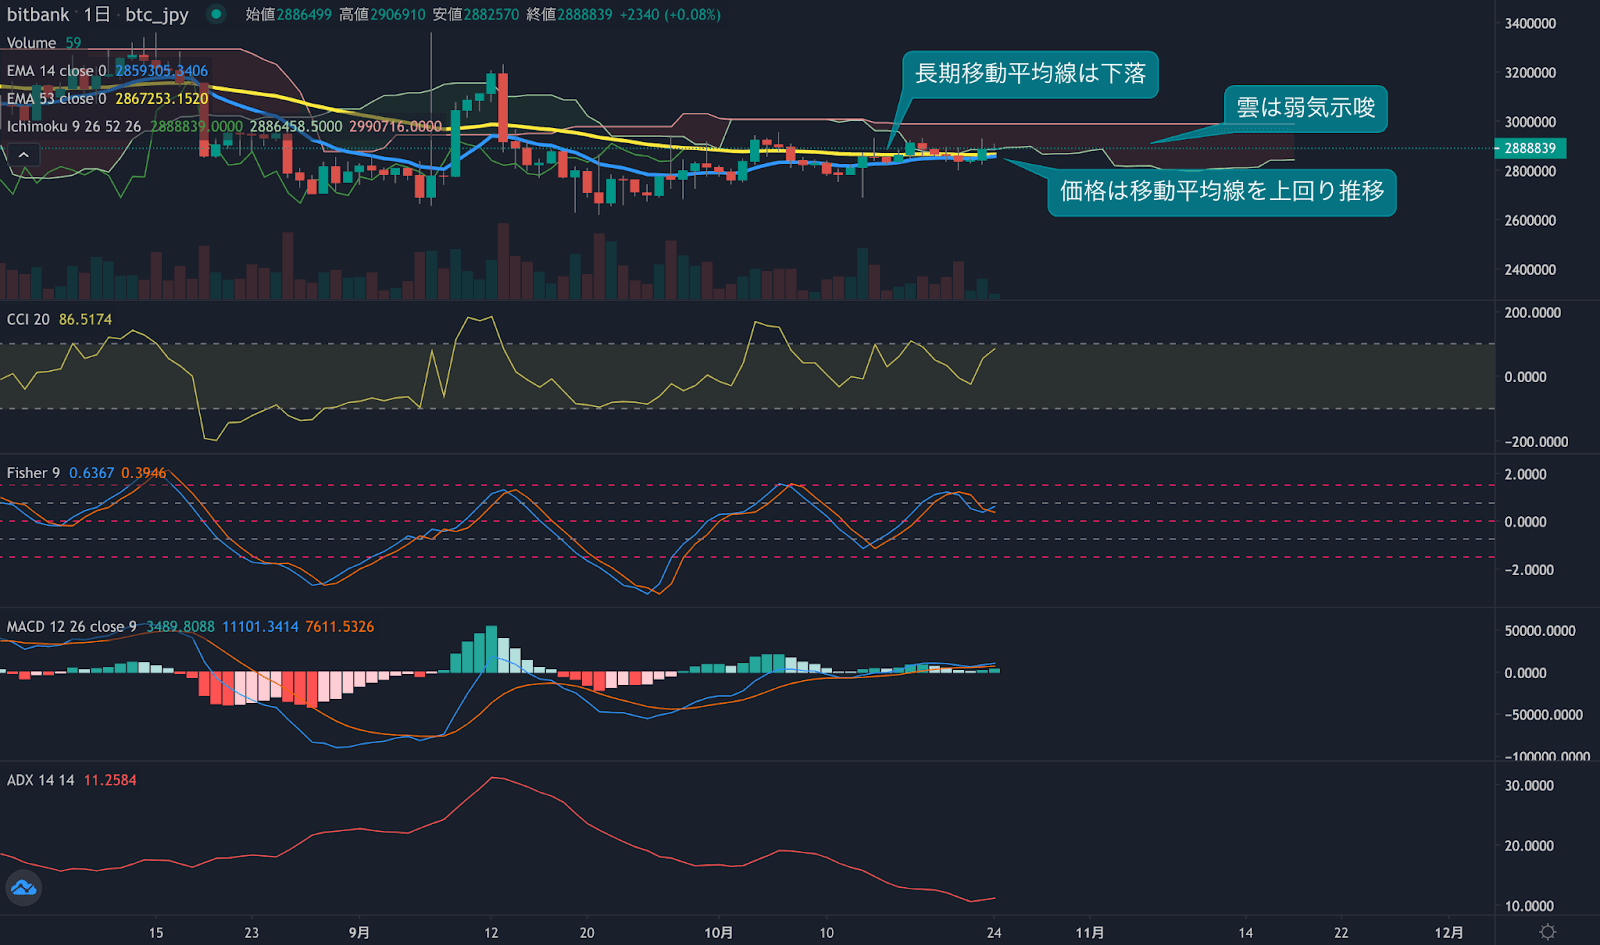Toggle the EMA 14 indicator legend
The height and width of the screenshot is (945, 1600).
pos(55,70)
